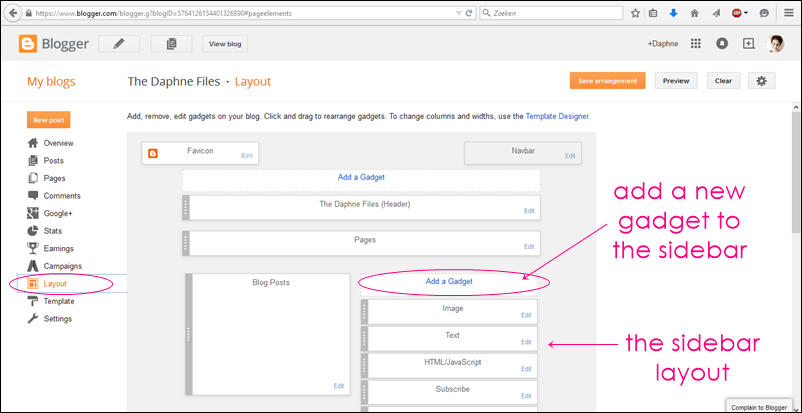The height and width of the screenshot is (413, 802).
Task: Edit the Navbar gadget
Action: (x=570, y=156)
